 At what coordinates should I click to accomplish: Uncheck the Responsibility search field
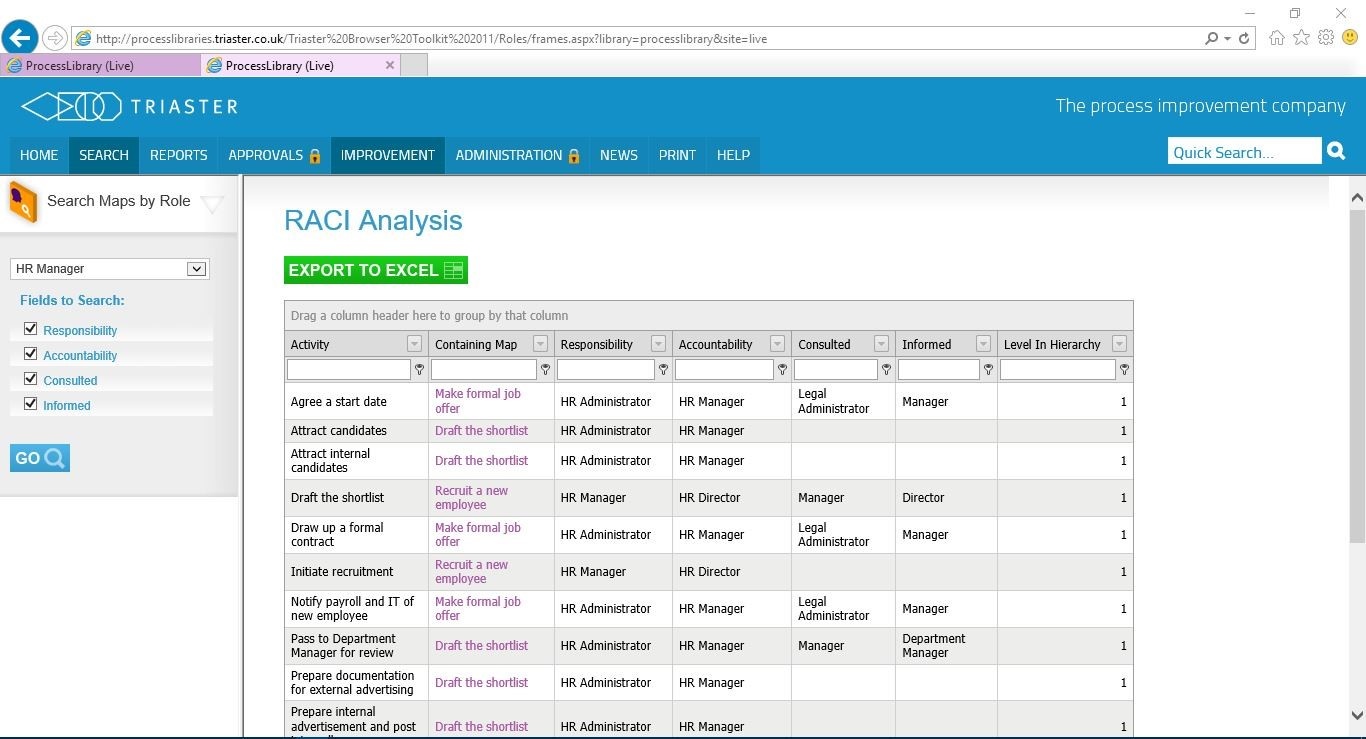tap(31, 328)
